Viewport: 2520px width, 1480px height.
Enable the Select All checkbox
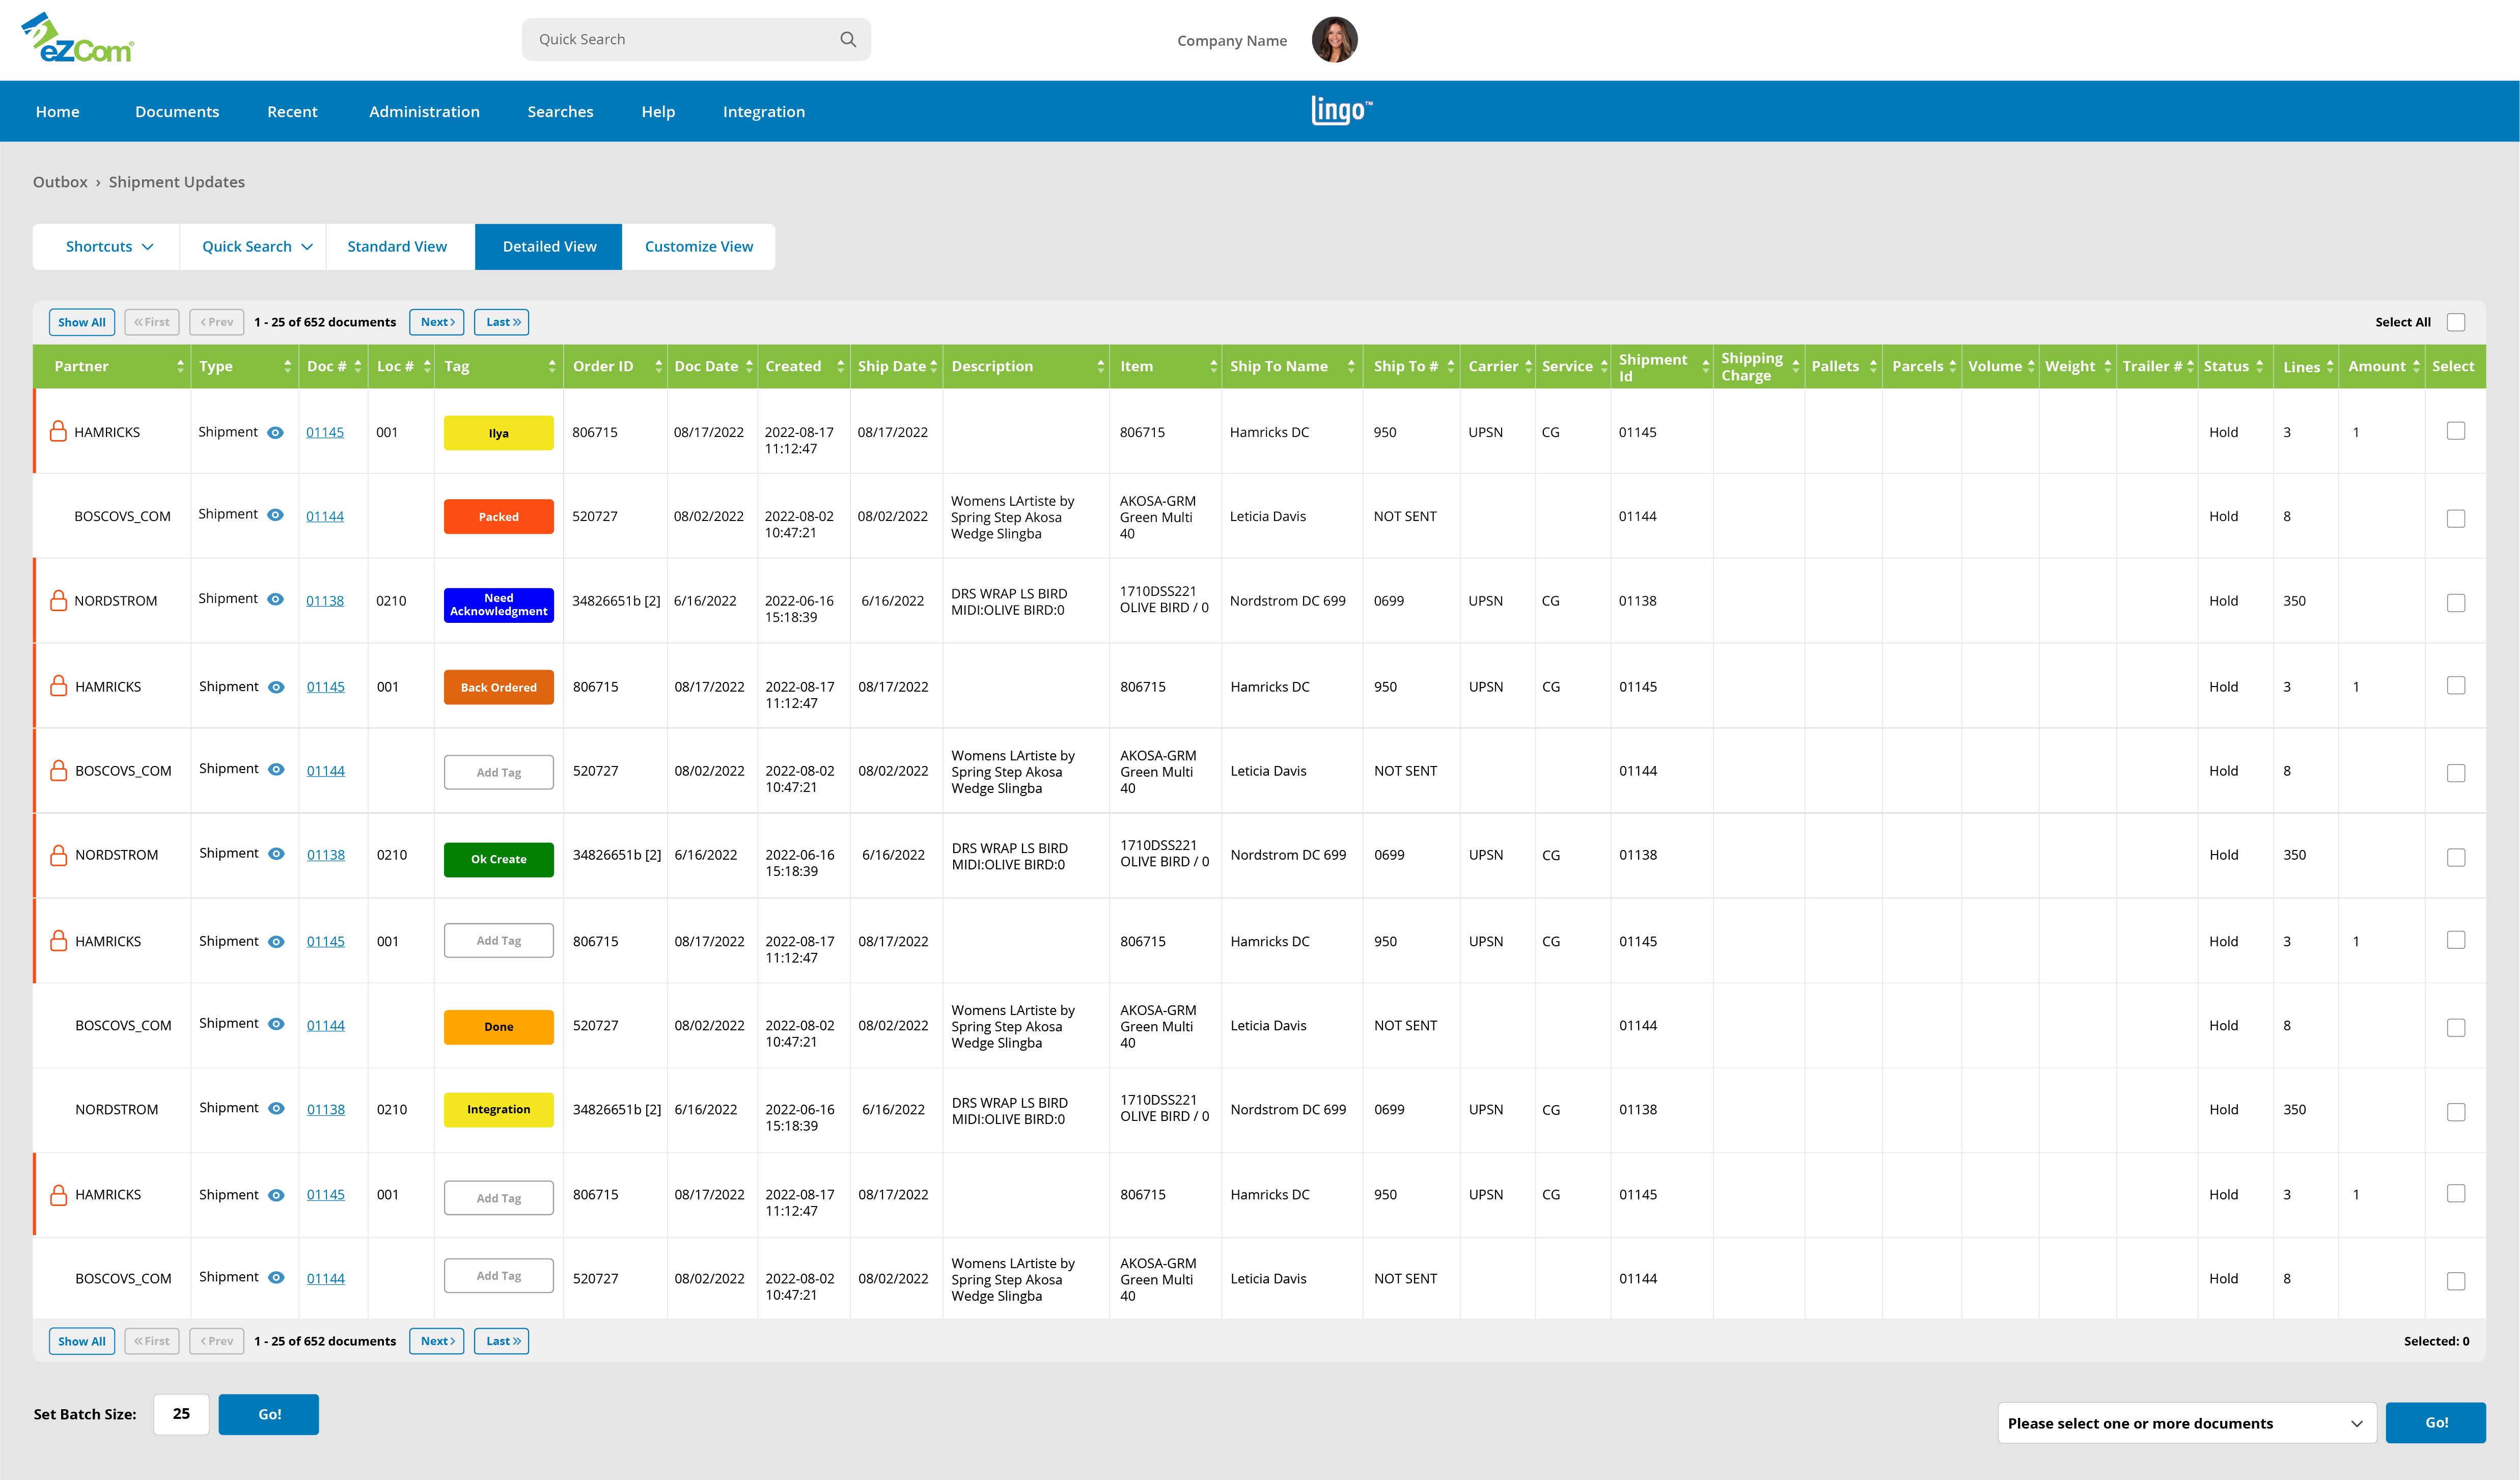2457,321
